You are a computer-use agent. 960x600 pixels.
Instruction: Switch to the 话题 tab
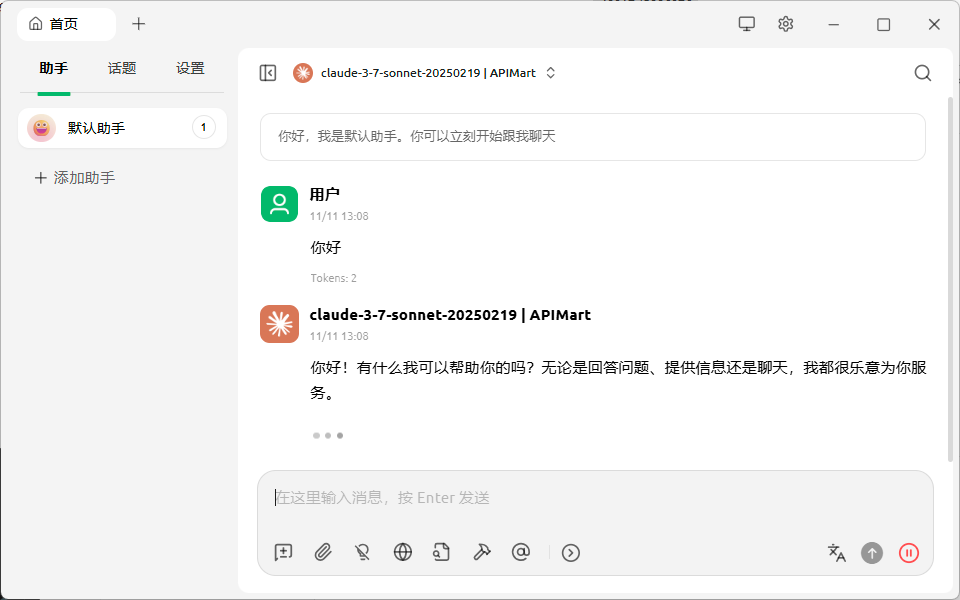pos(122,68)
